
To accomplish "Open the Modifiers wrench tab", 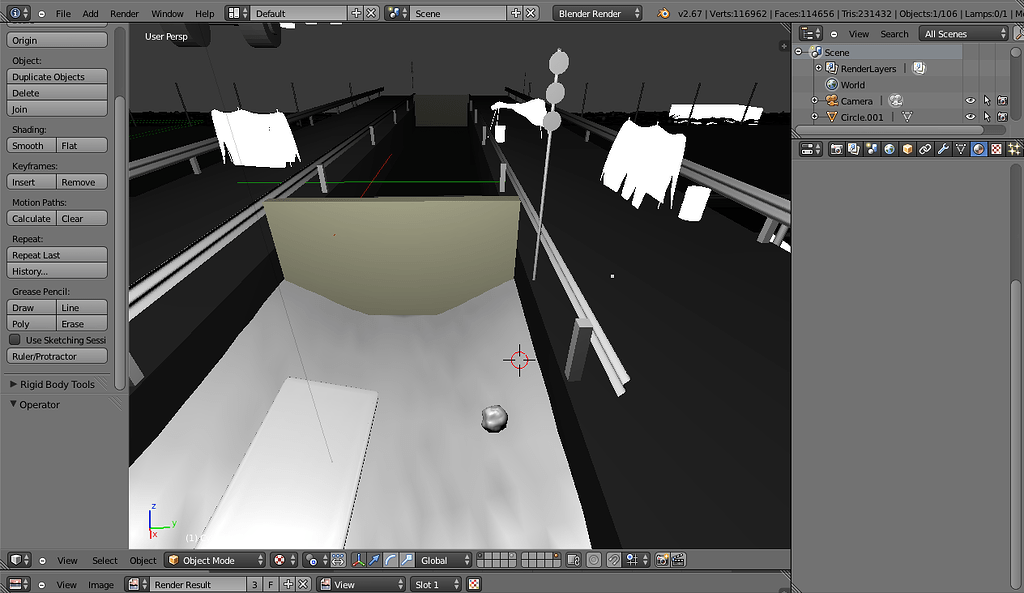I will coord(942,150).
